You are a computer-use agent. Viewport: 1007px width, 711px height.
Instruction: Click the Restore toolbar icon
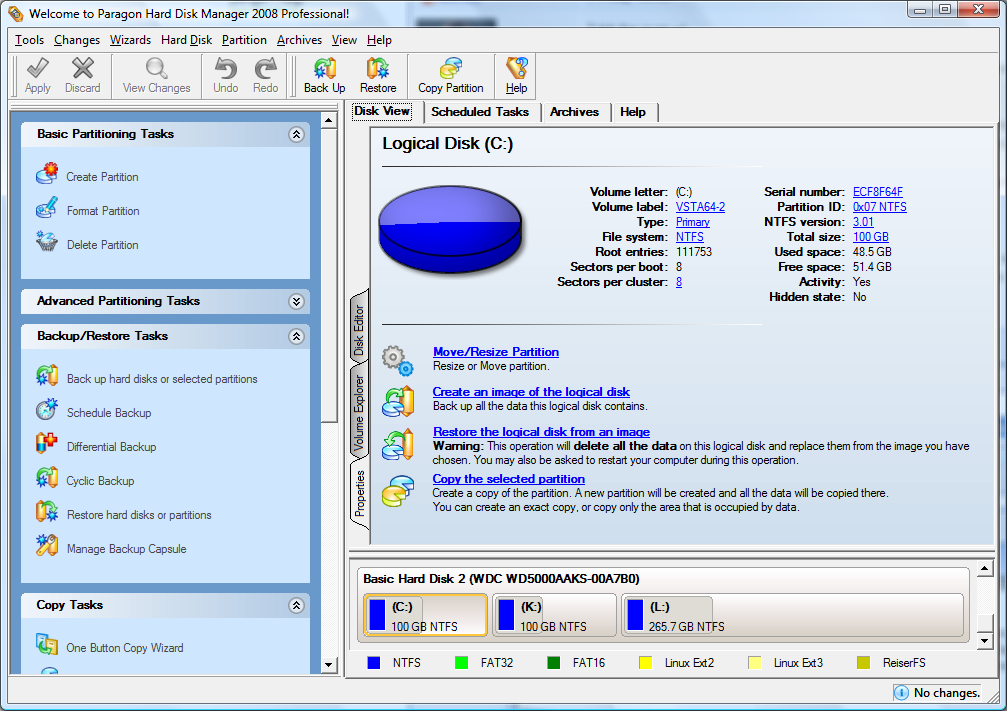click(x=378, y=69)
